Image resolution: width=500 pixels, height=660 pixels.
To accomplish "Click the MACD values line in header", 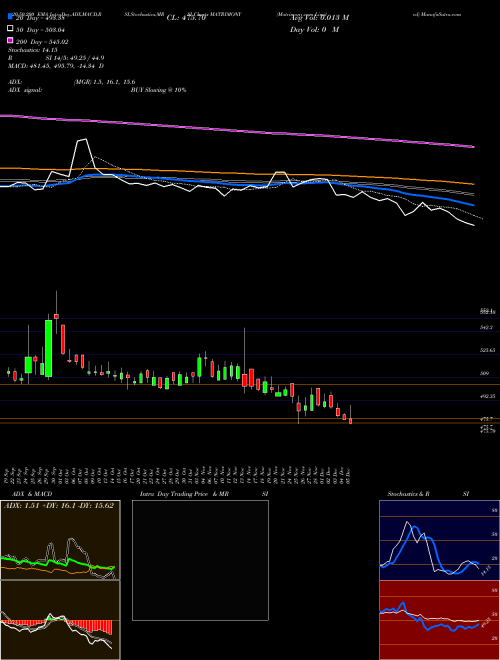I will 56,66.
